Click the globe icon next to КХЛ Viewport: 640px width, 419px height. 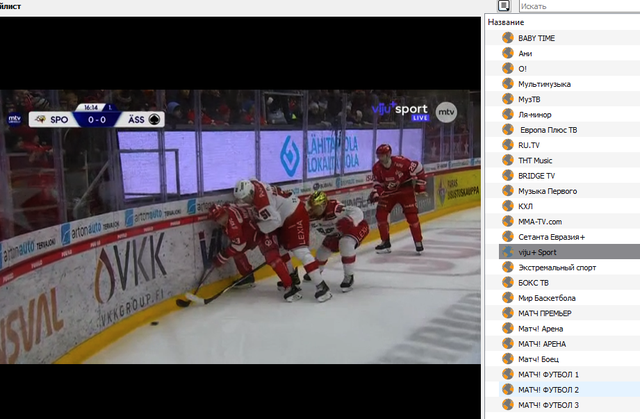click(x=508, y=206)
